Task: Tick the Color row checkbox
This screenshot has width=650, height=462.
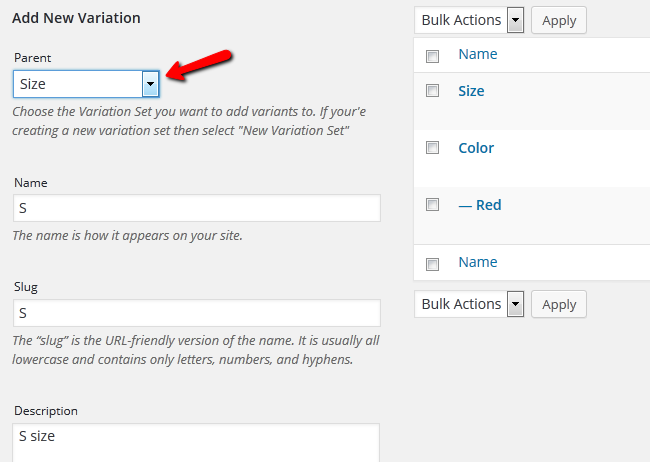Action: pyautogui.click(x=432, y=148)
